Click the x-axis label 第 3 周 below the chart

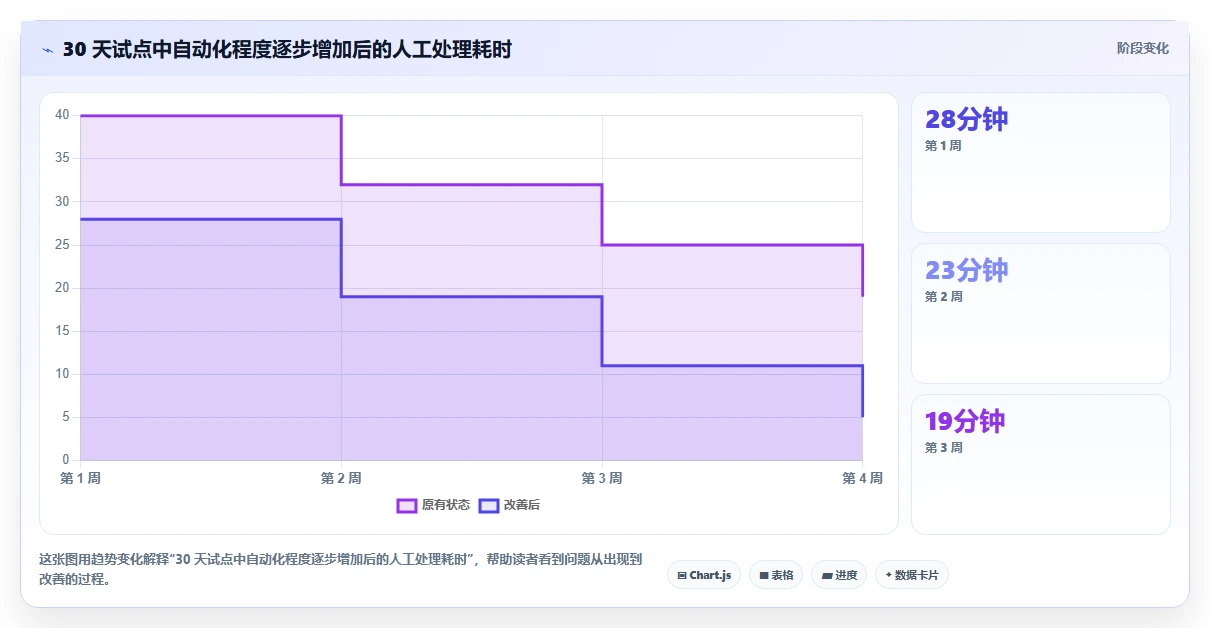pyautogui.click(x=602, y=479)
